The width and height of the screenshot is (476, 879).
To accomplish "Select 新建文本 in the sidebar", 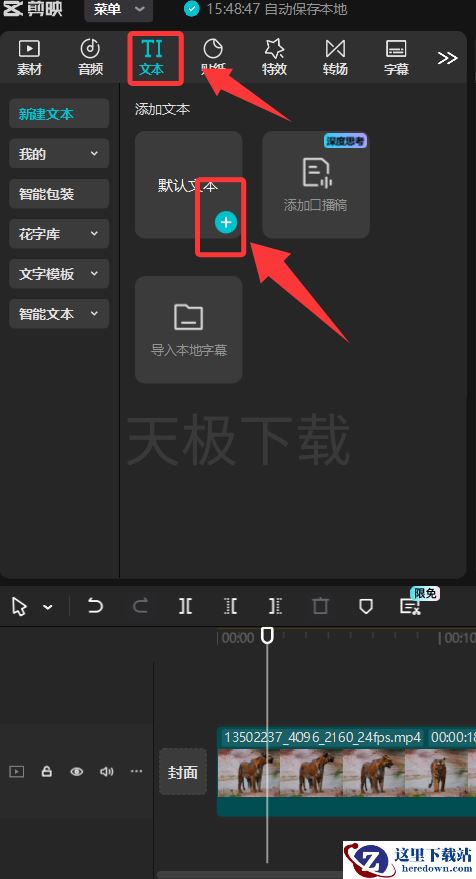I will [59, 114].
